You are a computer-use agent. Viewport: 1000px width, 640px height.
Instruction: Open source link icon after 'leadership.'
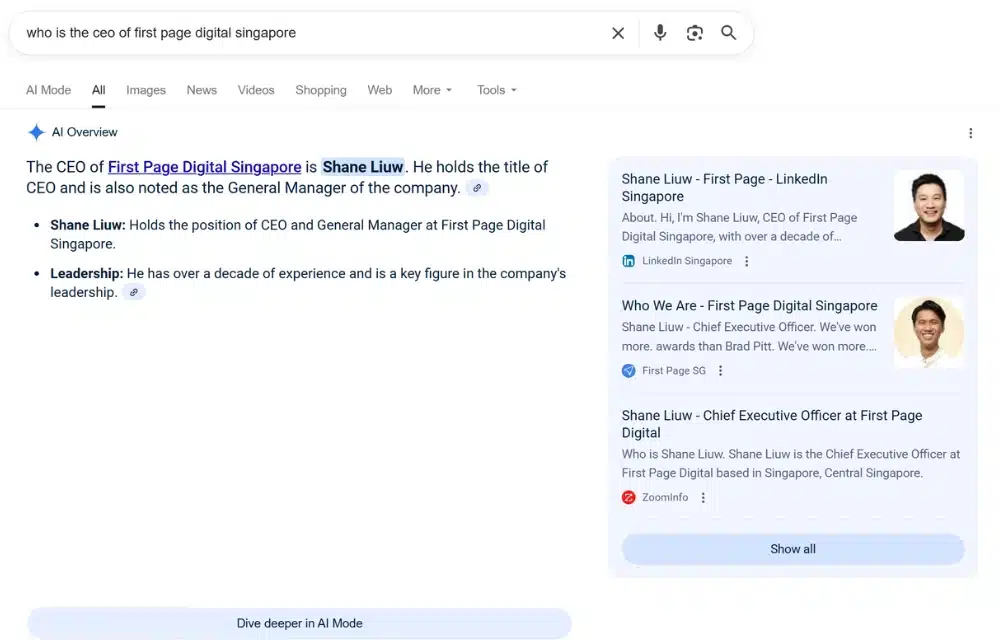coord(133,292)
